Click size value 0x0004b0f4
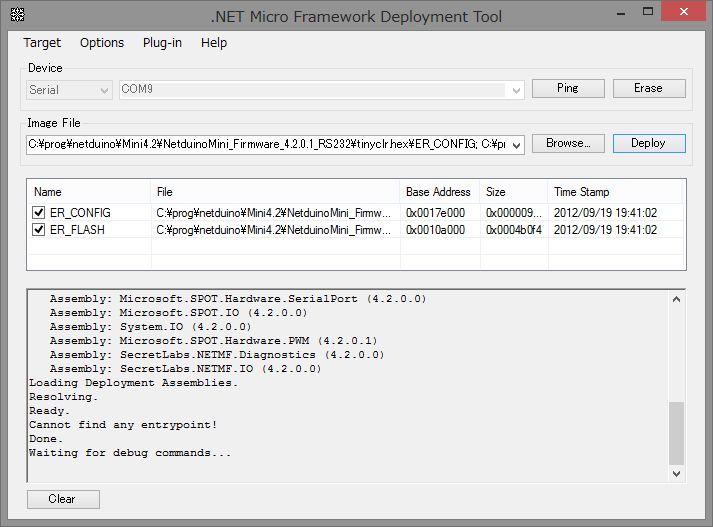Screen dimensions: 713x527 tap(513, 230)
